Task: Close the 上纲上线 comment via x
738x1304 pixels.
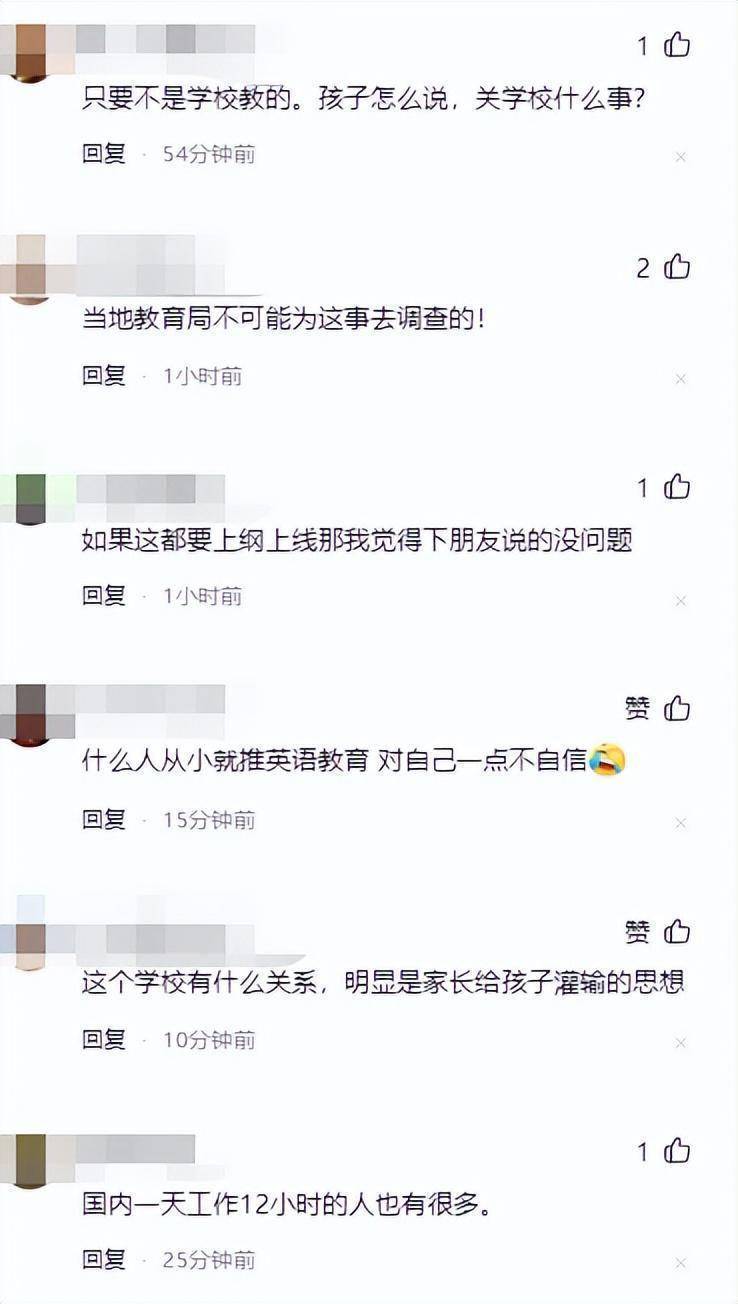Action: (x=681, y=600)
